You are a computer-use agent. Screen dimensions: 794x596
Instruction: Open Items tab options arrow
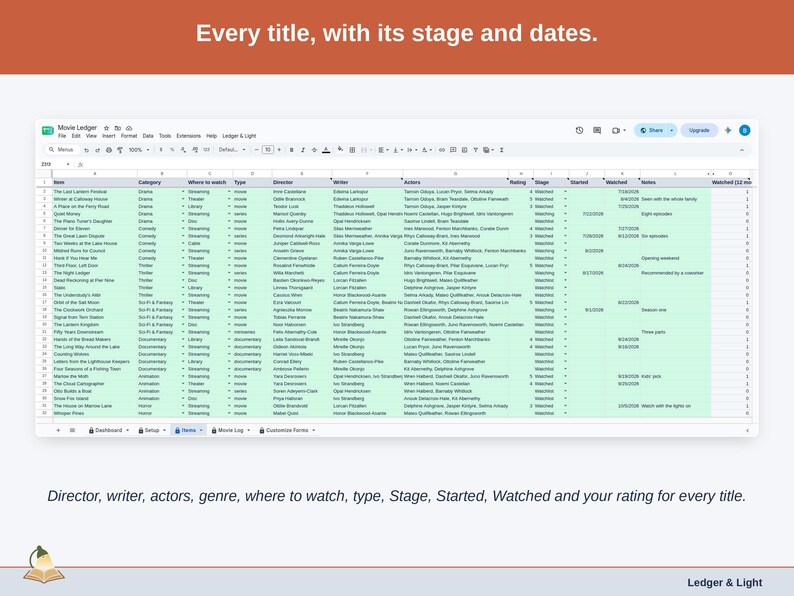pyautogui.click(x=201, y=430)
